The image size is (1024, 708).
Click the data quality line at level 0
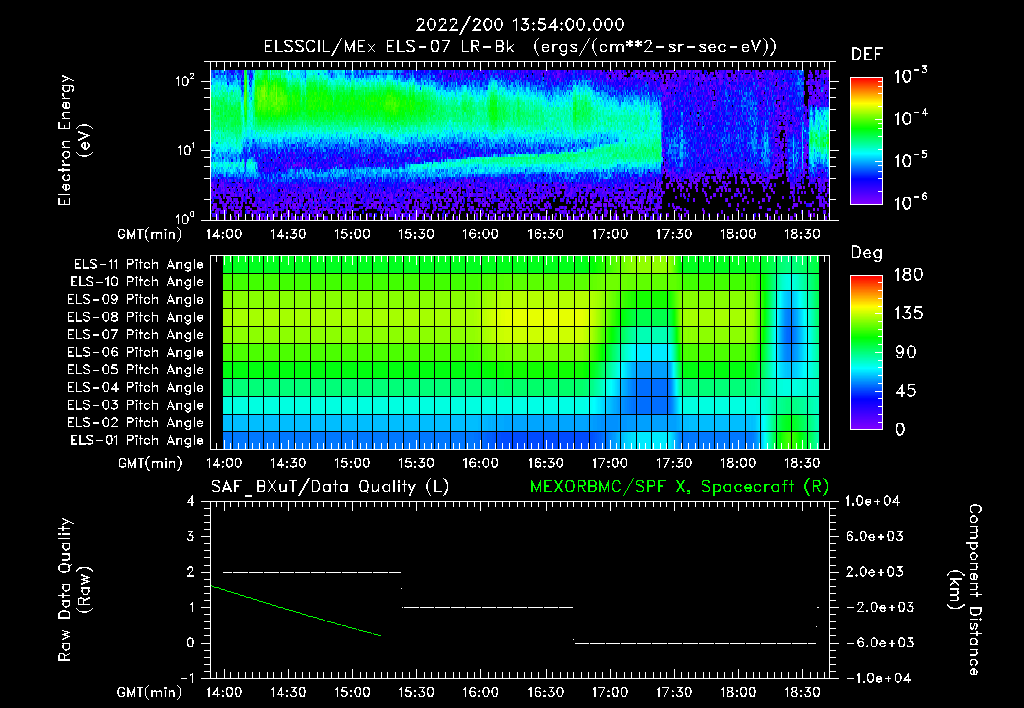[696, 643]
